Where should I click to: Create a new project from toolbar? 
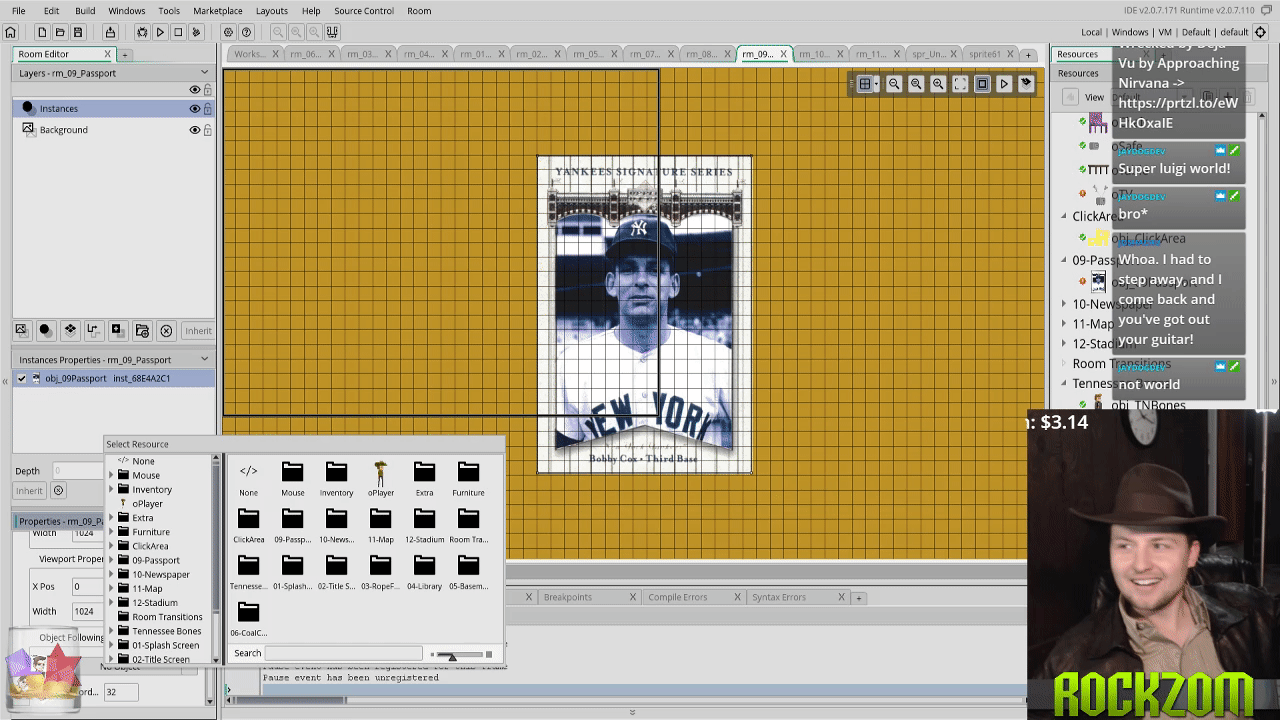tap(42, 32)
